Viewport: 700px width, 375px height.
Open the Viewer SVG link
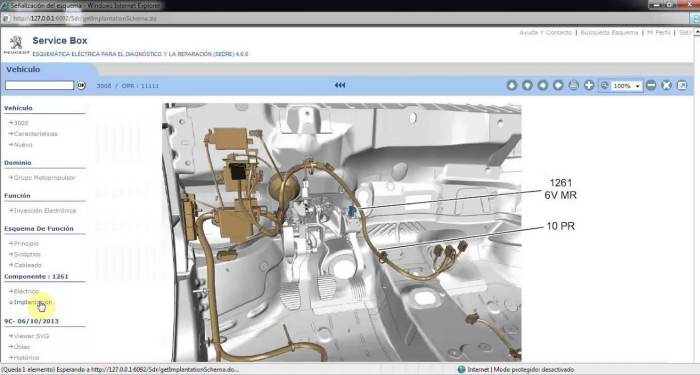(x=31, y=336)
